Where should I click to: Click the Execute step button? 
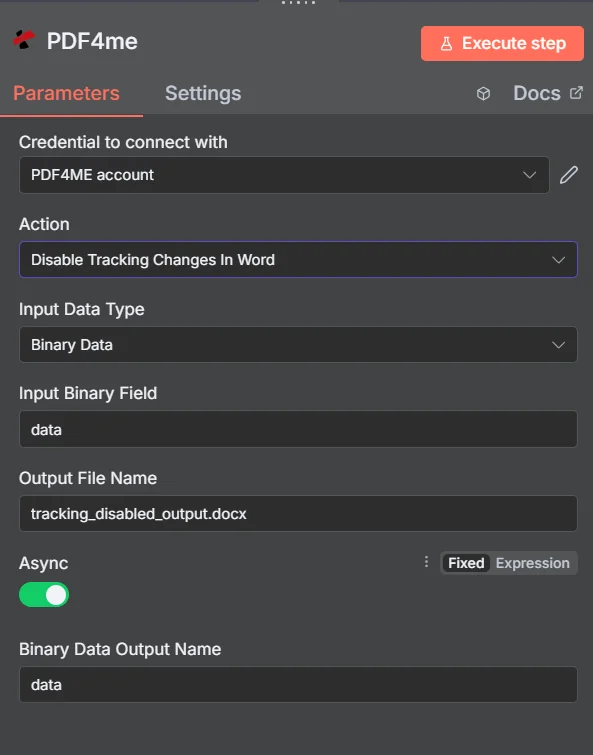502,43
